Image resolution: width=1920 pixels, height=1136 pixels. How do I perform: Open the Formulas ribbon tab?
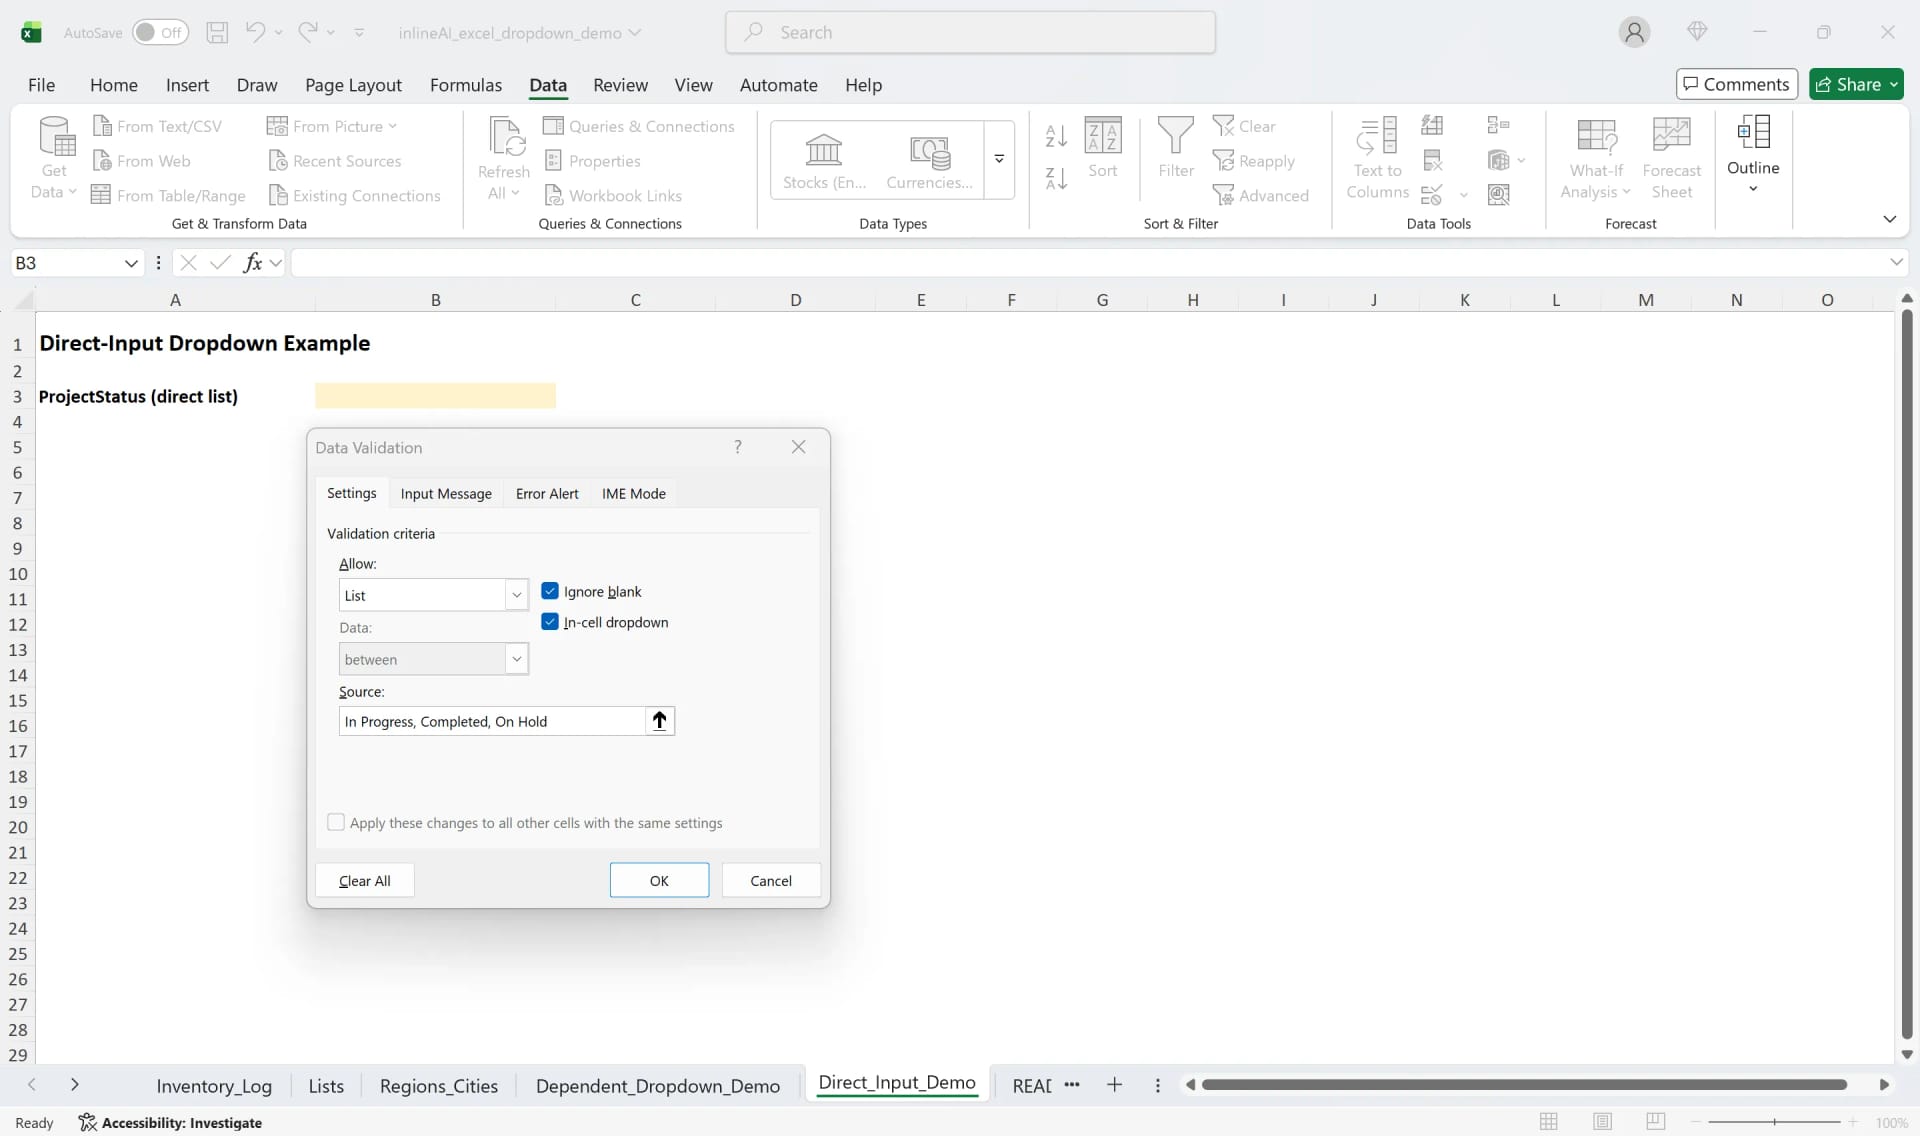[465, 85]
